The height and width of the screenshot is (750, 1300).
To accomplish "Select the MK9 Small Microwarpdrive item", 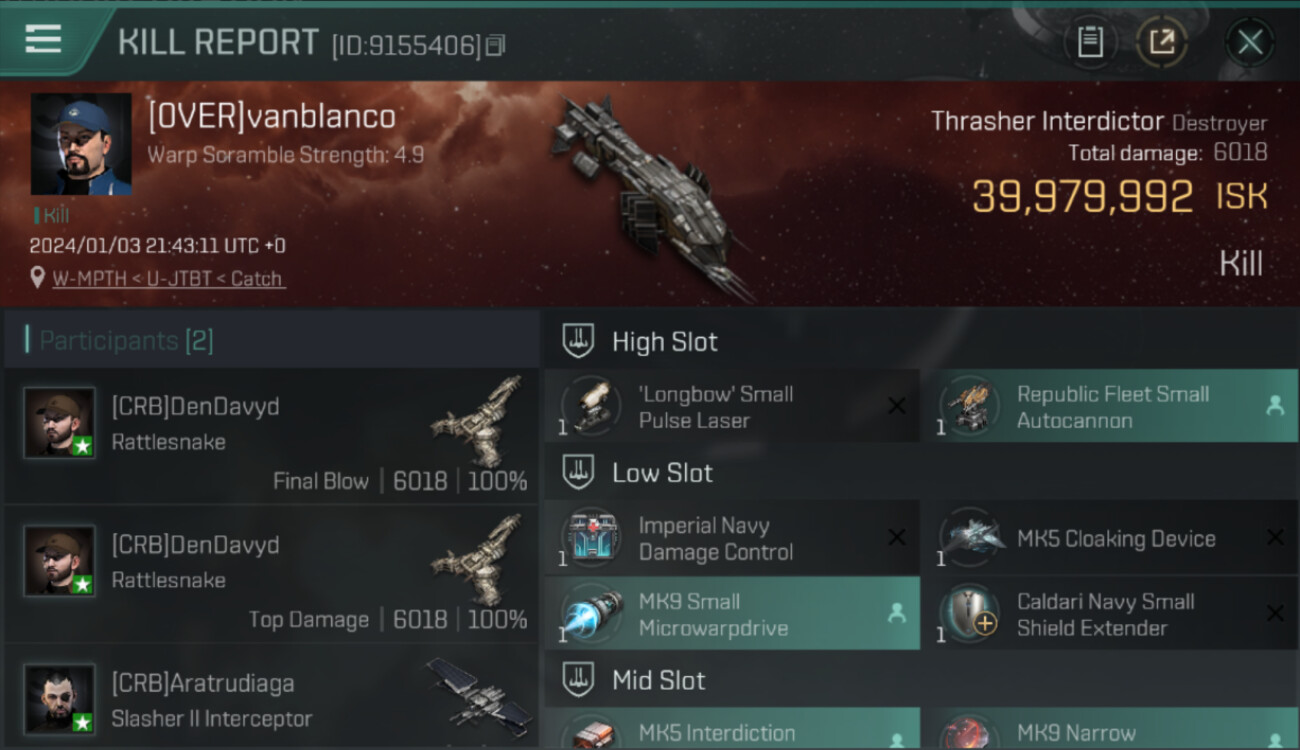I will pos(732,613).
